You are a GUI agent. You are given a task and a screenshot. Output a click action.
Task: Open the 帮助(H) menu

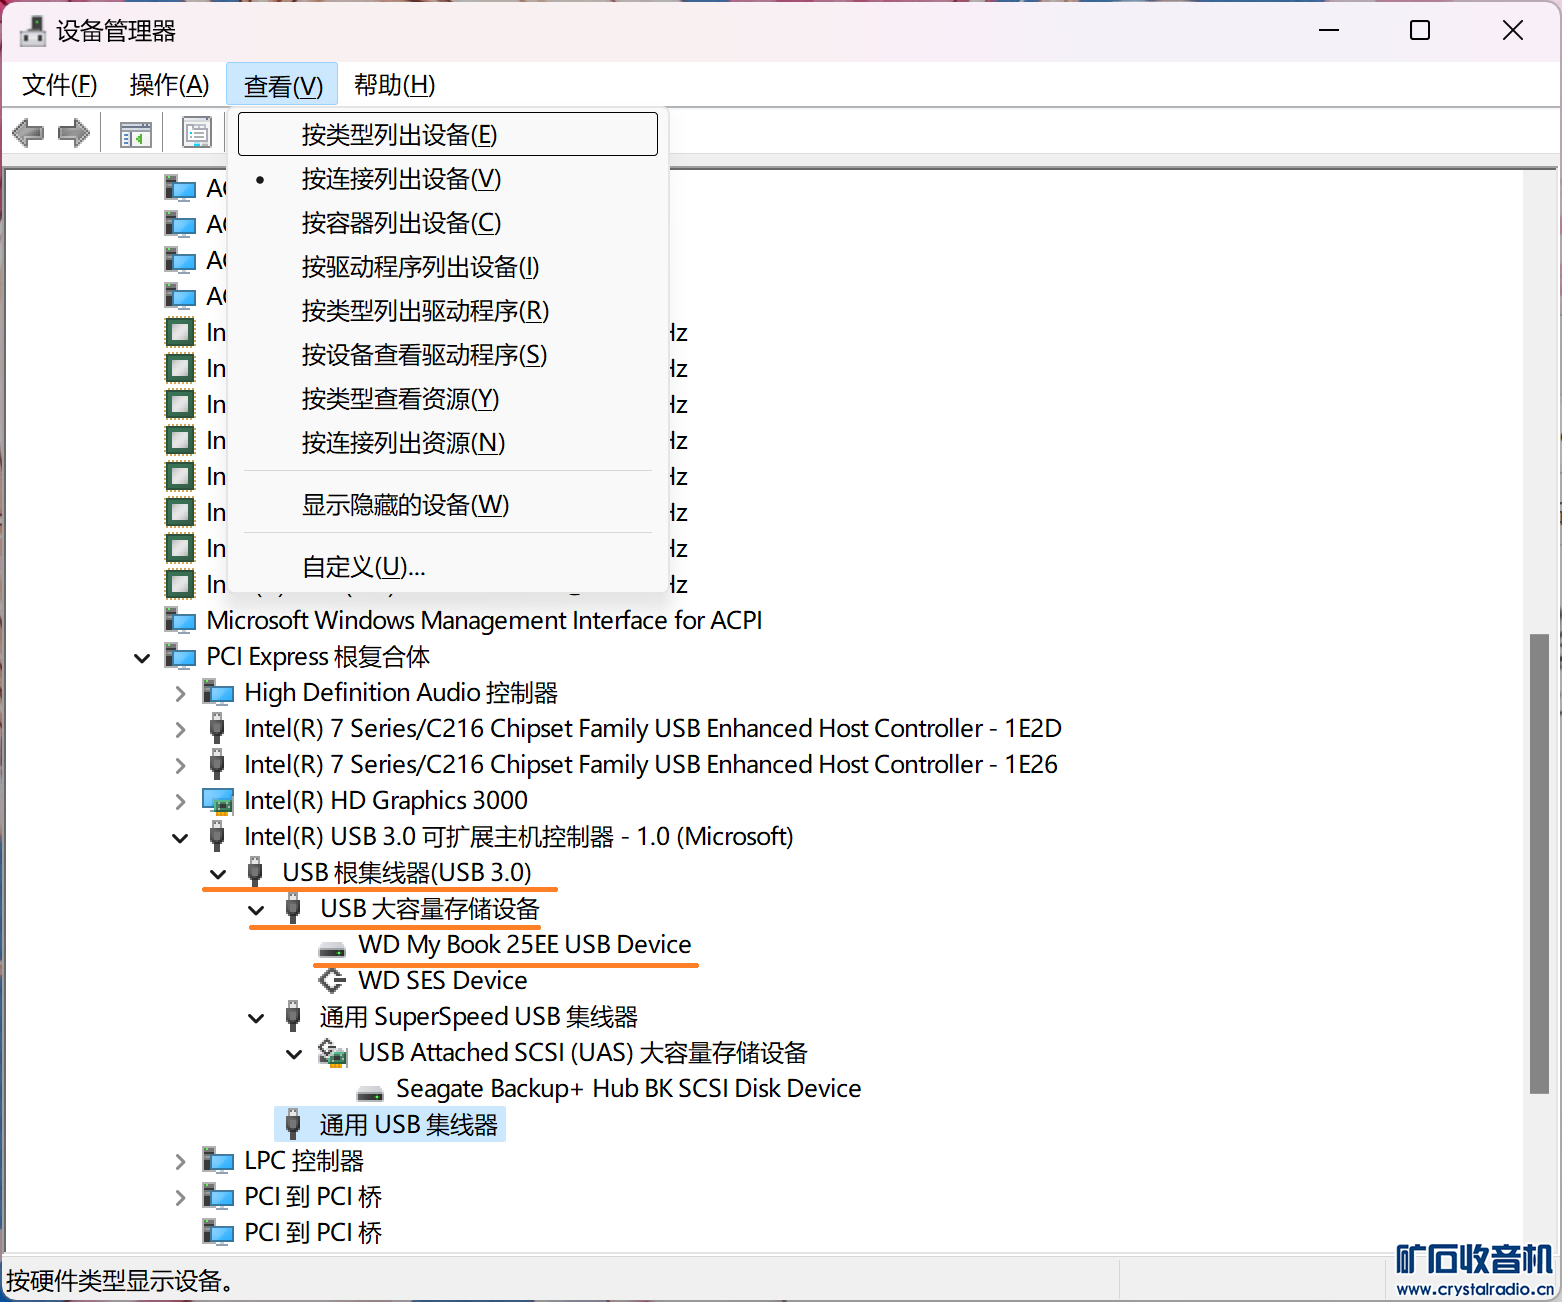click(395, 85)
